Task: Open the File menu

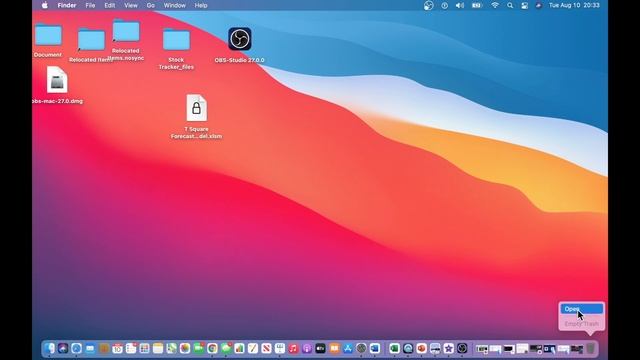Action: [x=90, y=5]
